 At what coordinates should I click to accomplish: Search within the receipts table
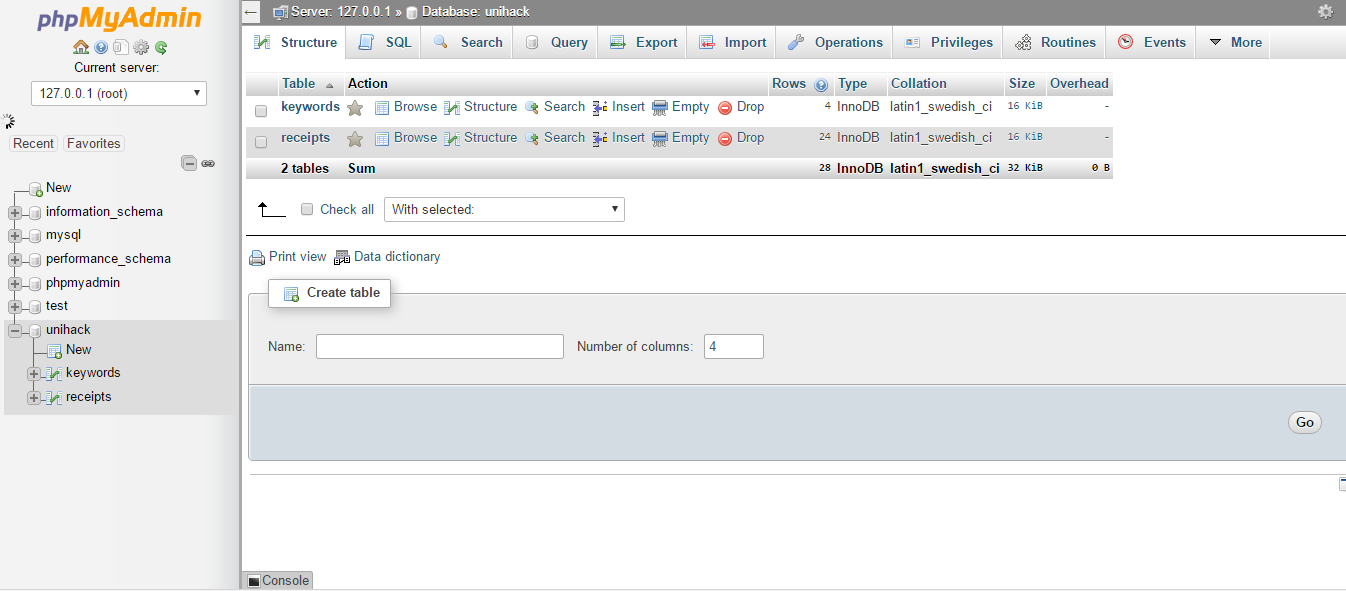point(555,138)
